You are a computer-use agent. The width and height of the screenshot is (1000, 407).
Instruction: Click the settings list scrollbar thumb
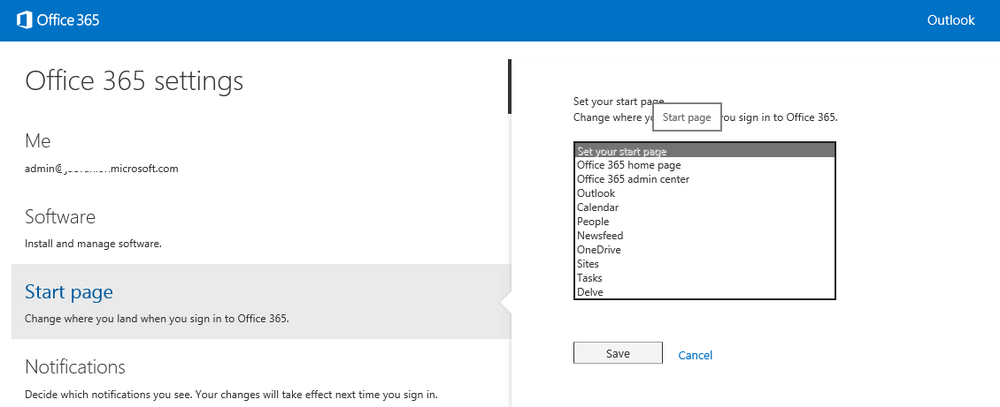(510, 86)
